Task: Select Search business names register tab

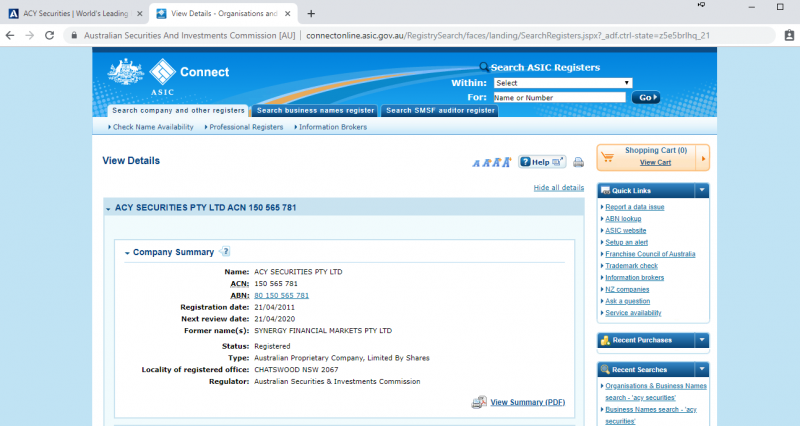Action: click(x=315, y=111)
